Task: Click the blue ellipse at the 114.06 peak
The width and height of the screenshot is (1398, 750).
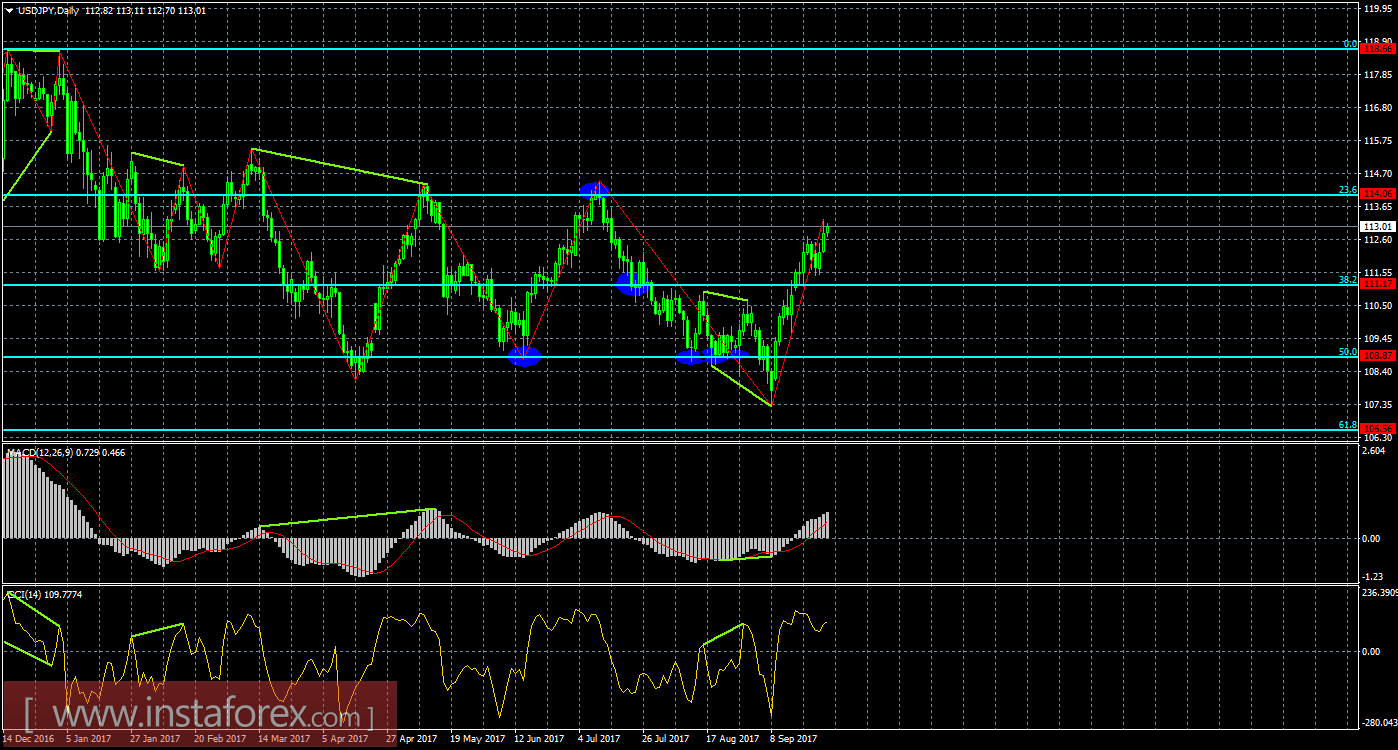Action: point(595,189)
